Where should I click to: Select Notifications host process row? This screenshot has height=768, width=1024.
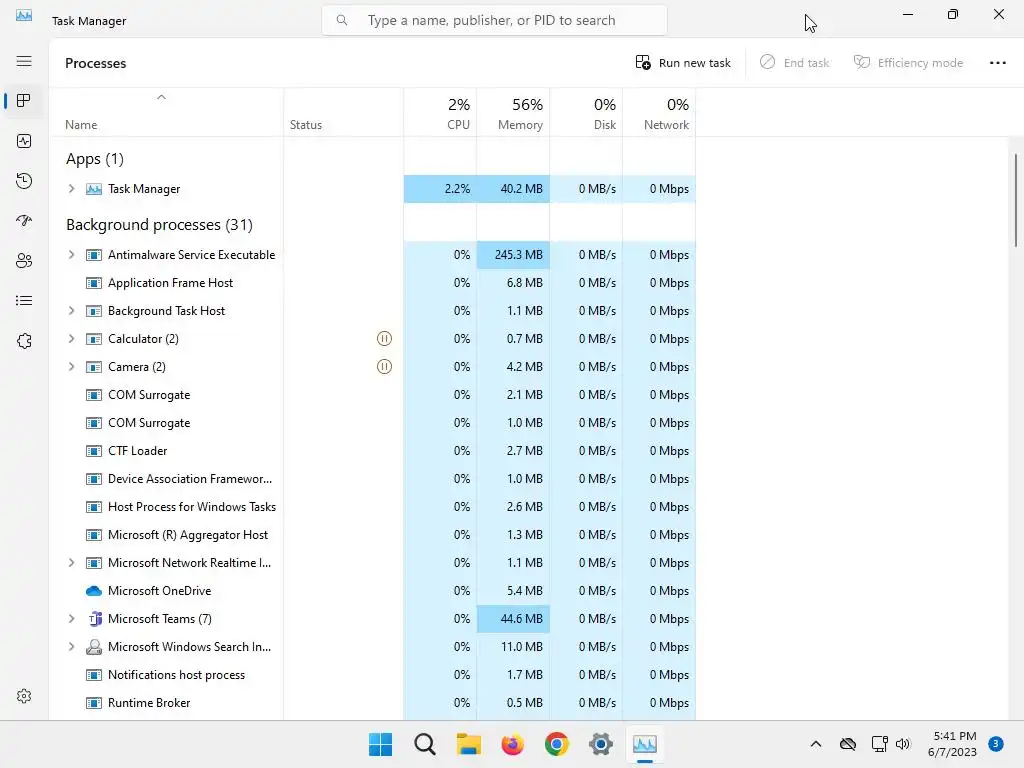[x=373, y=675]
